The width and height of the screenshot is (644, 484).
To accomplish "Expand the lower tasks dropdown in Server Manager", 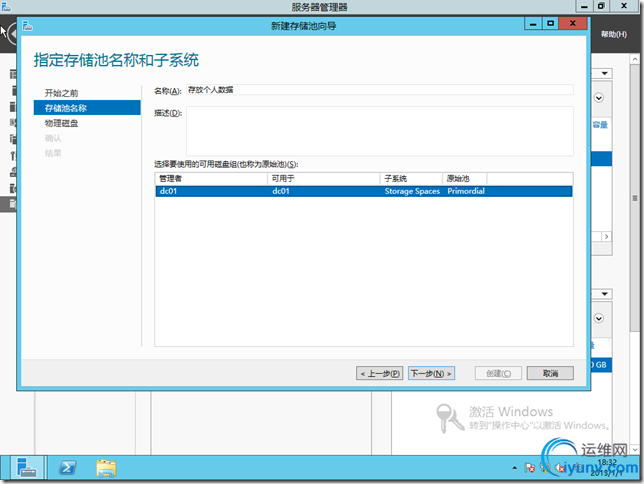I will point(604,294).
